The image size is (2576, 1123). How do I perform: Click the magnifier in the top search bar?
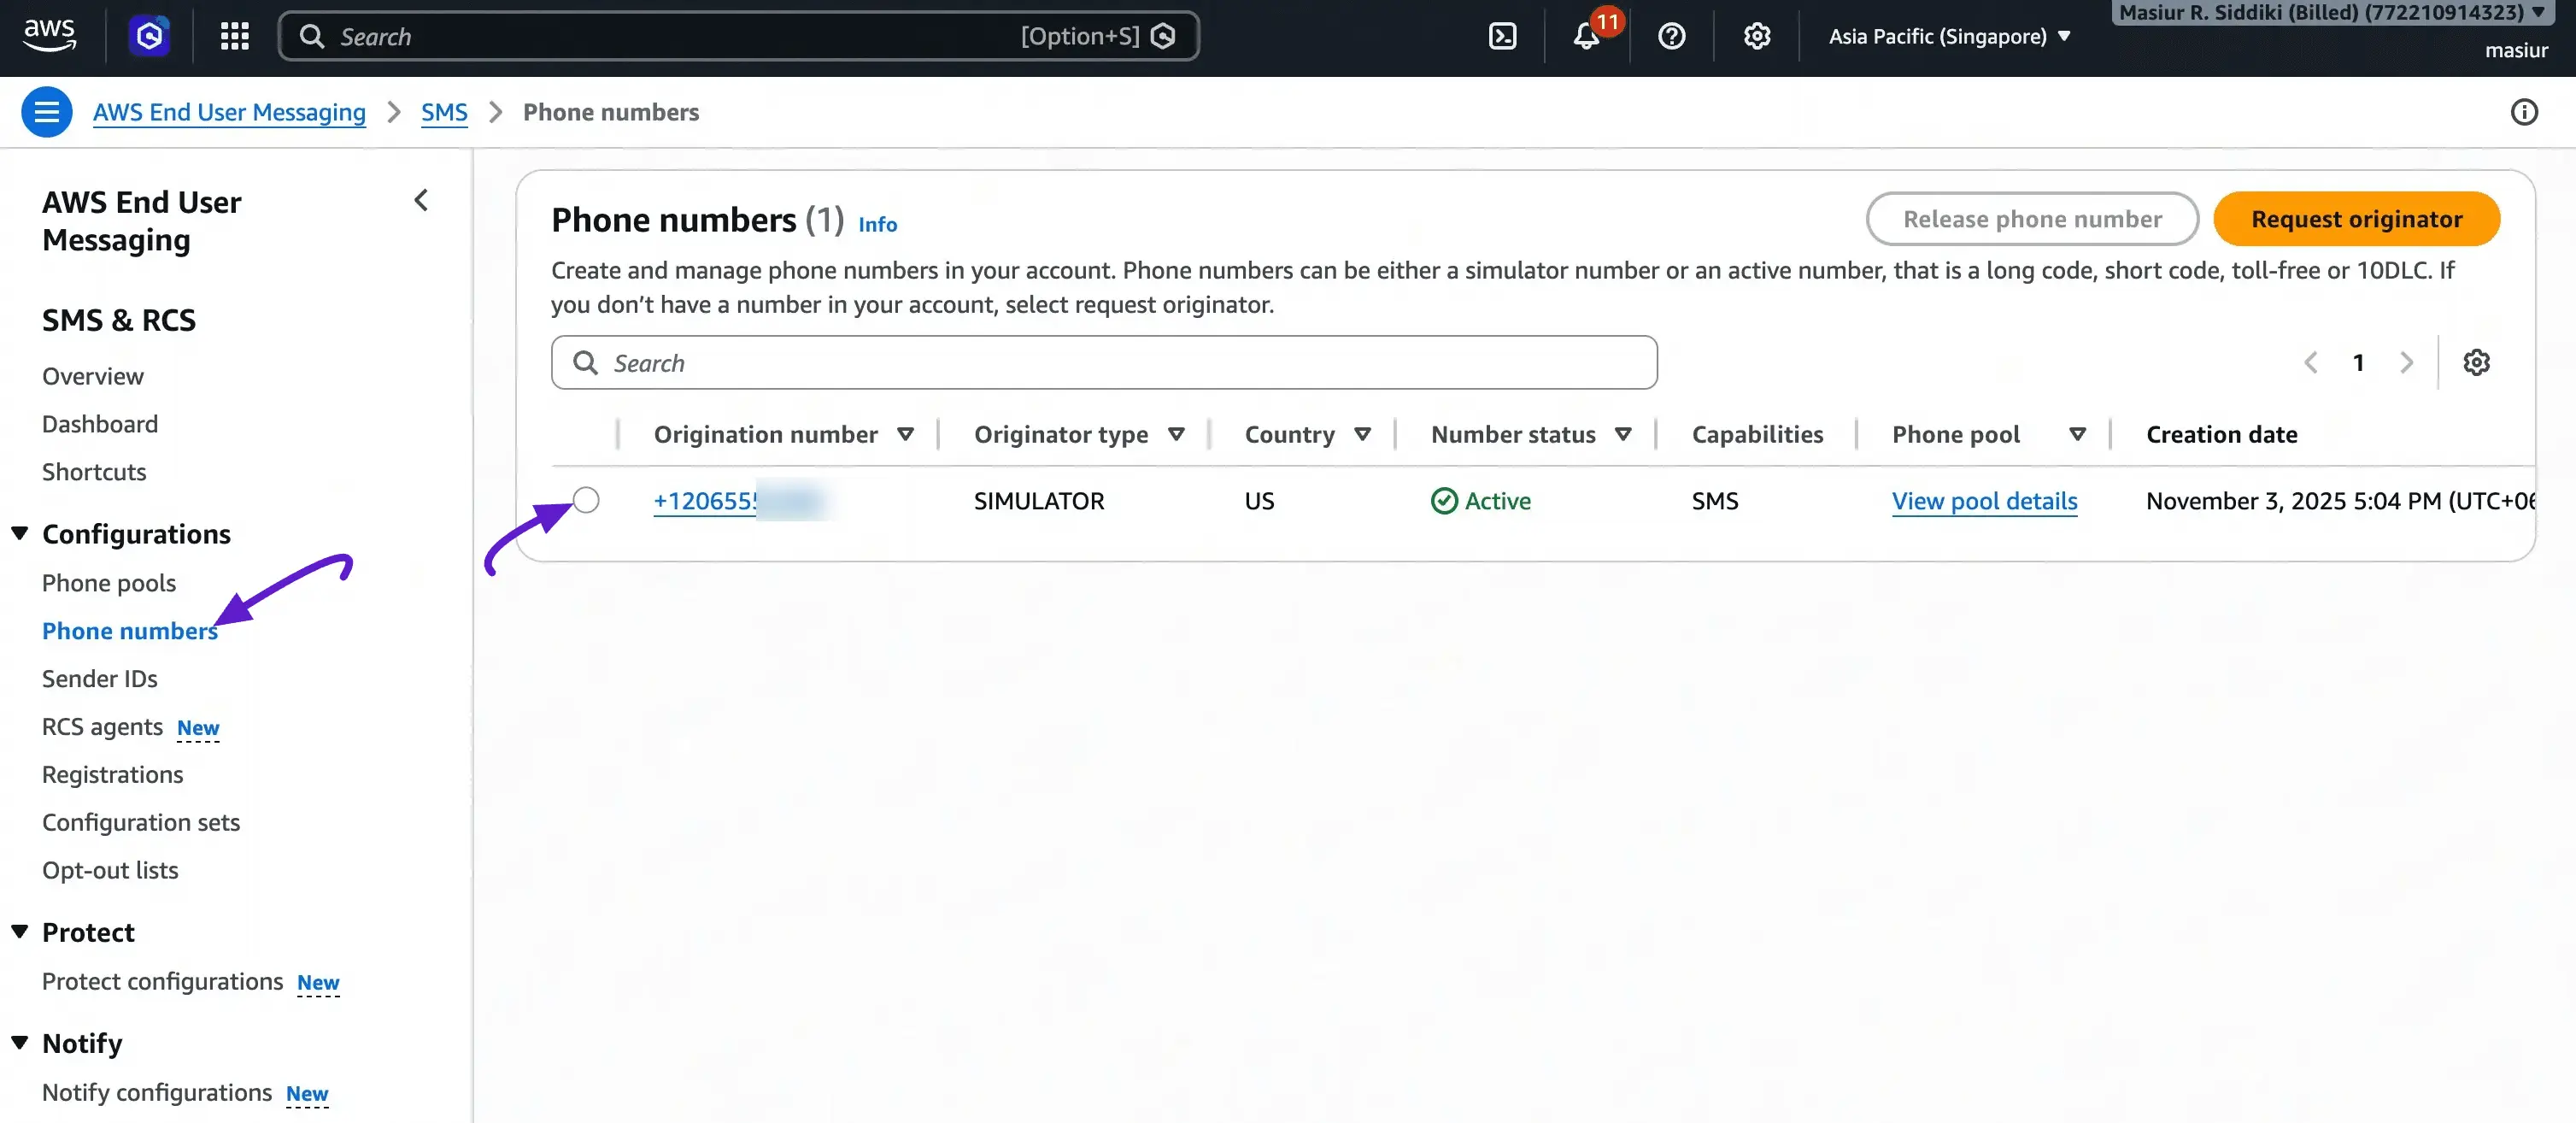[312, 37]
